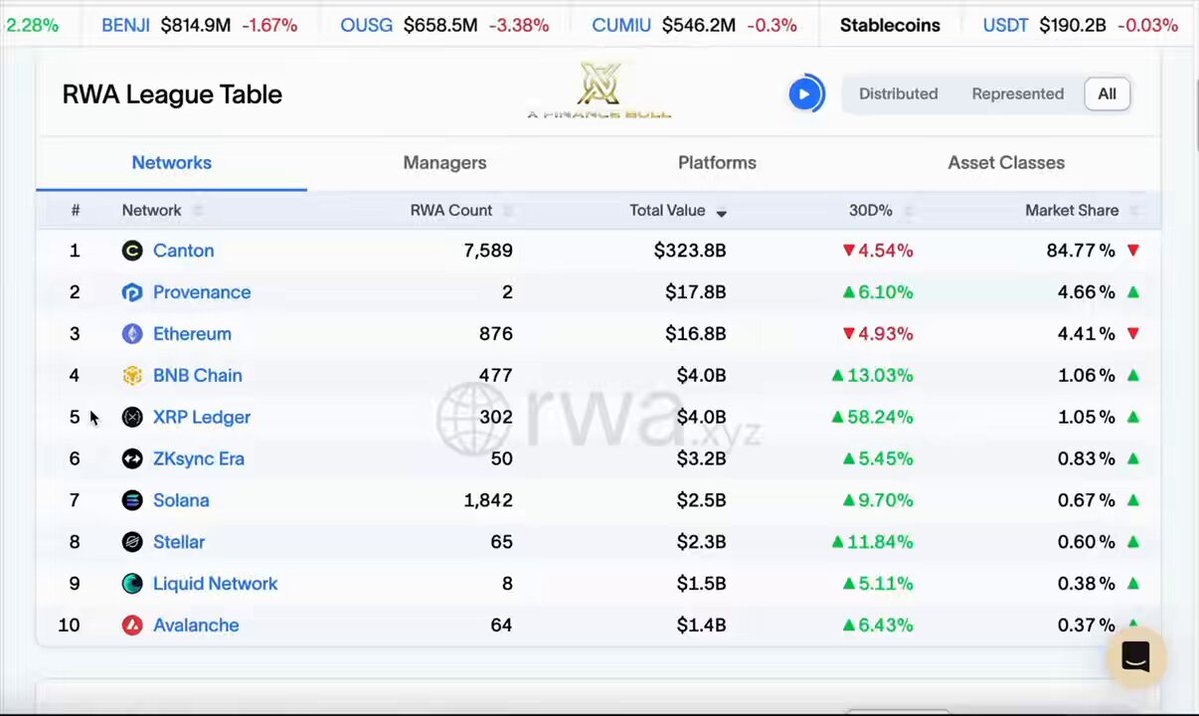Image resolution: width=1199 pixels, height=716 pixels.
Task: Switch to the Platforms tab
Action: 716,163
